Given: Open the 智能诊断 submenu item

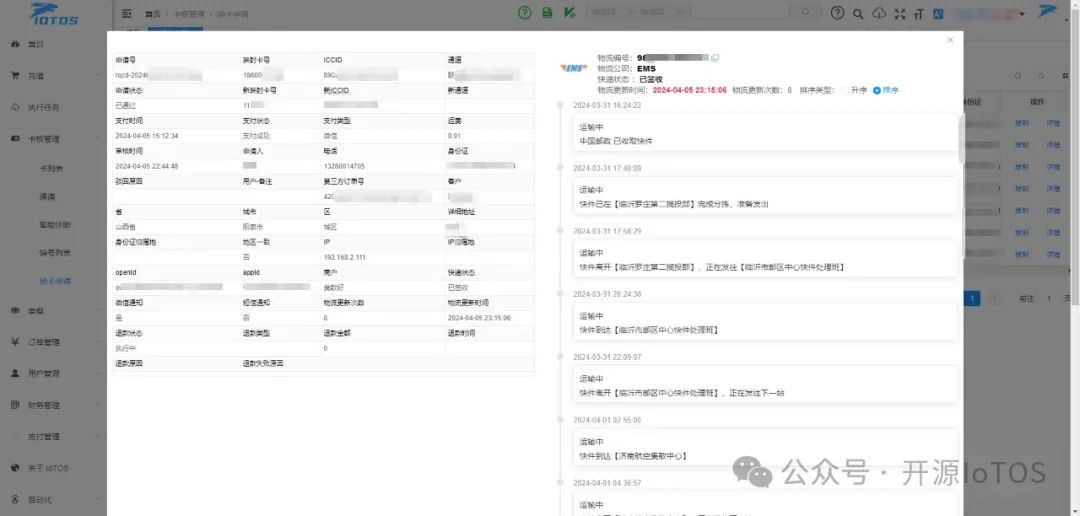Looking at the screenshot, I should point(55,225).
